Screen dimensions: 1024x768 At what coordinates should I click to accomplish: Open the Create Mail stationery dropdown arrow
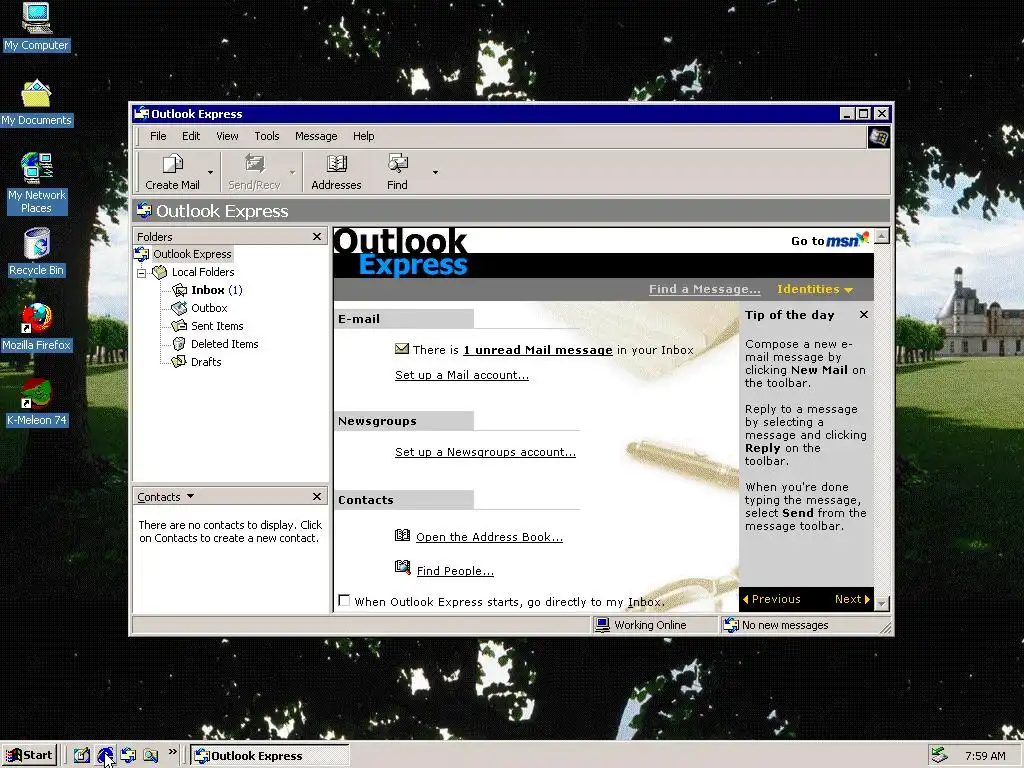point(210,172)
